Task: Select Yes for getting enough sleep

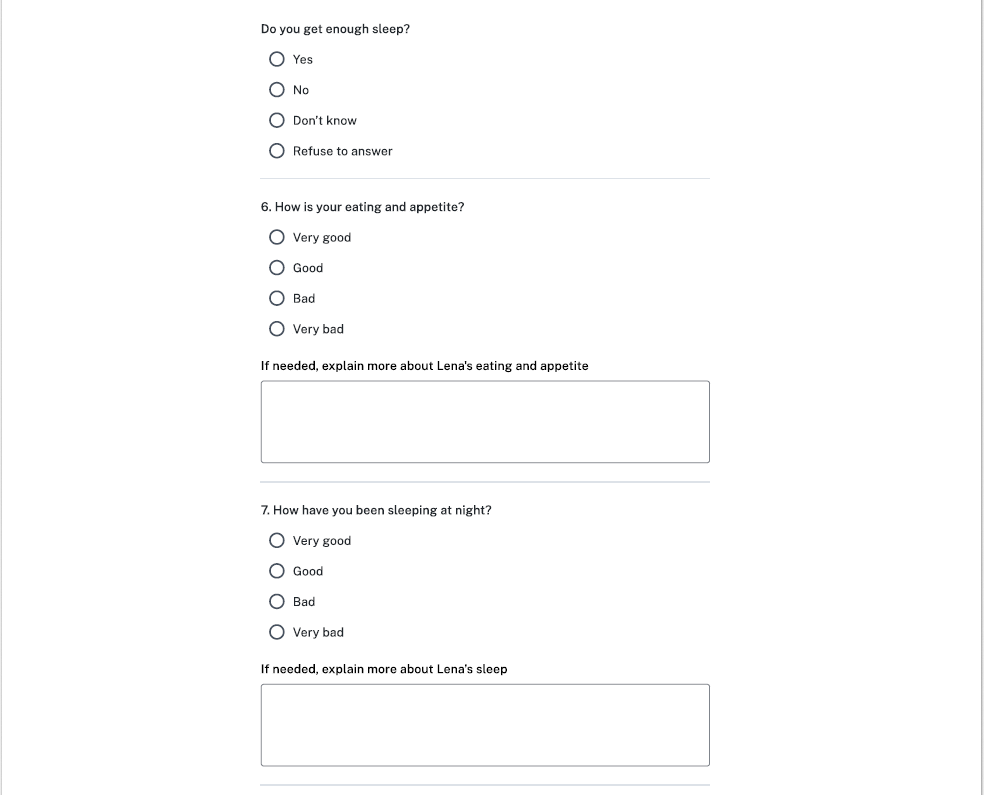Action: tap(277, 59)
